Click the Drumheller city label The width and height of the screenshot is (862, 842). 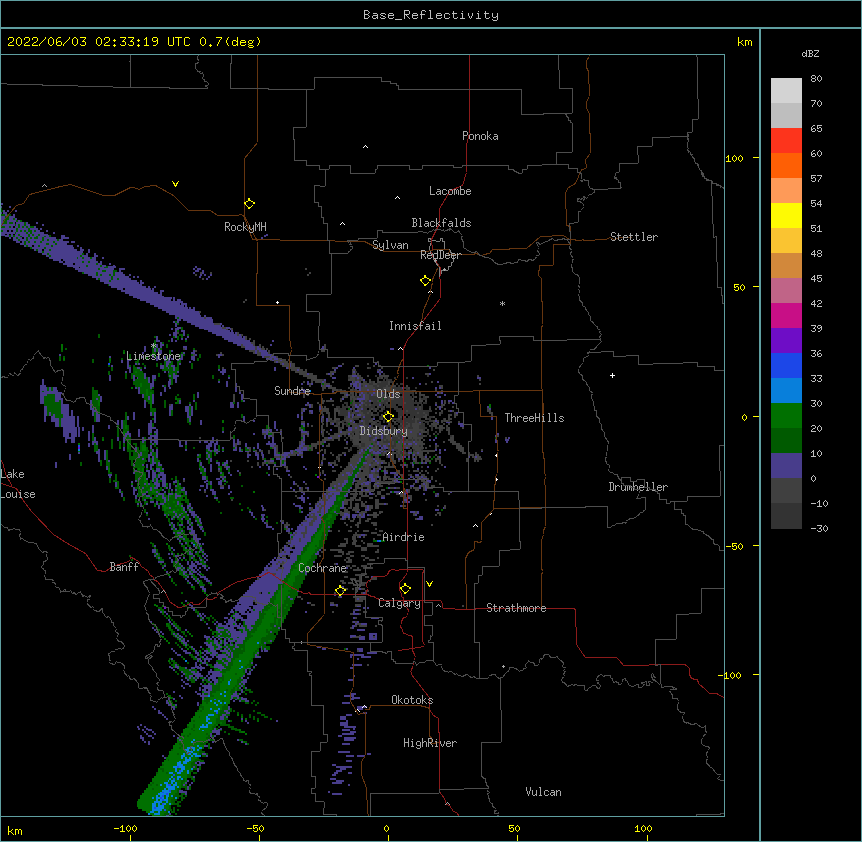(x=638, y=487)
